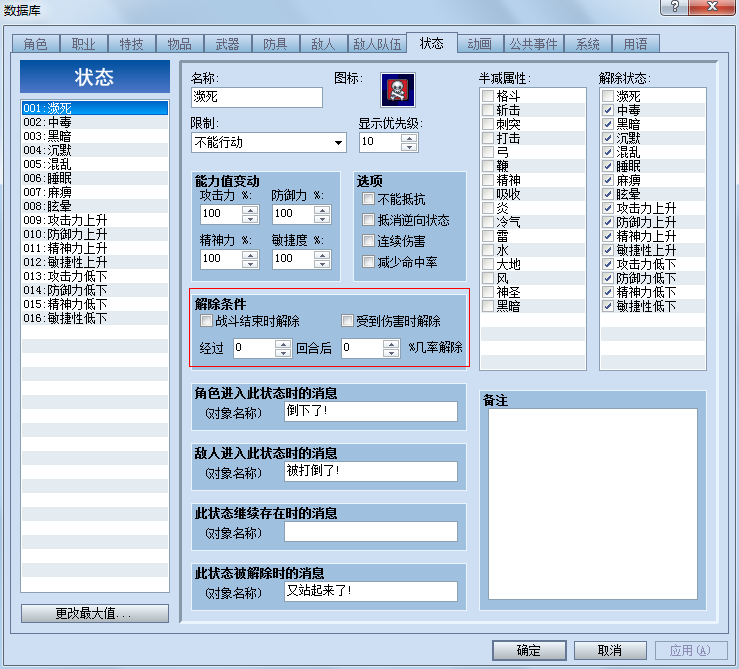
Task: Uncheck 眩晕 in the 解除状态 list
Action: [608, 194]
